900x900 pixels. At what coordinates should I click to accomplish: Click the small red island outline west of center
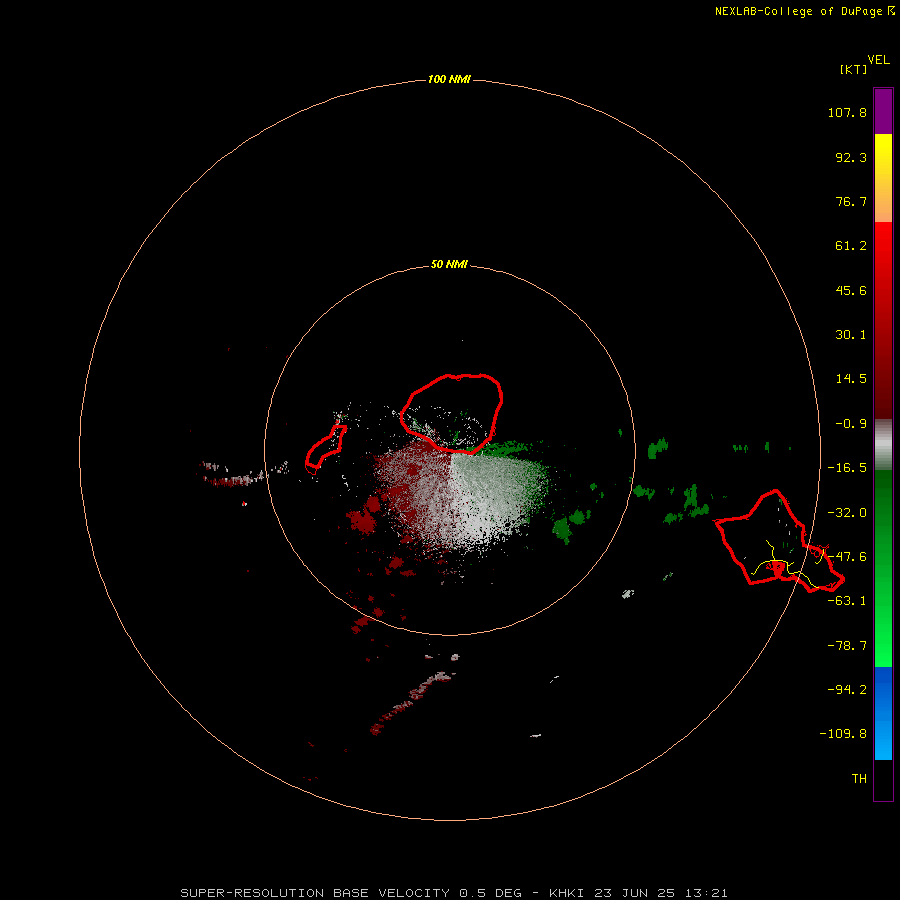pos(325,447)
